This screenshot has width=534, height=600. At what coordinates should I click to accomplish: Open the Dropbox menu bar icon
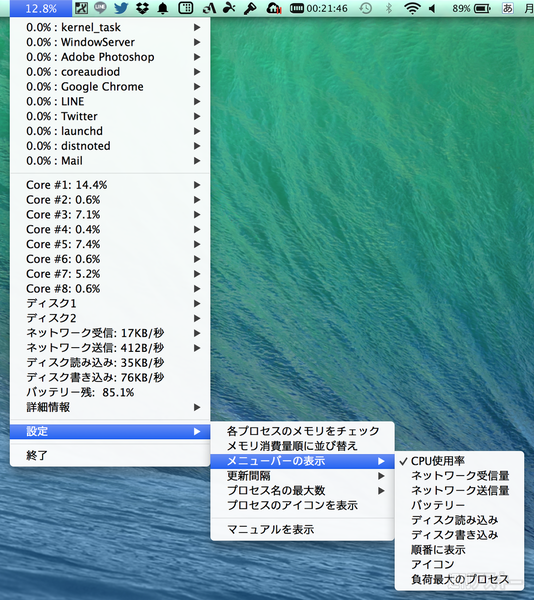[142, 8]
